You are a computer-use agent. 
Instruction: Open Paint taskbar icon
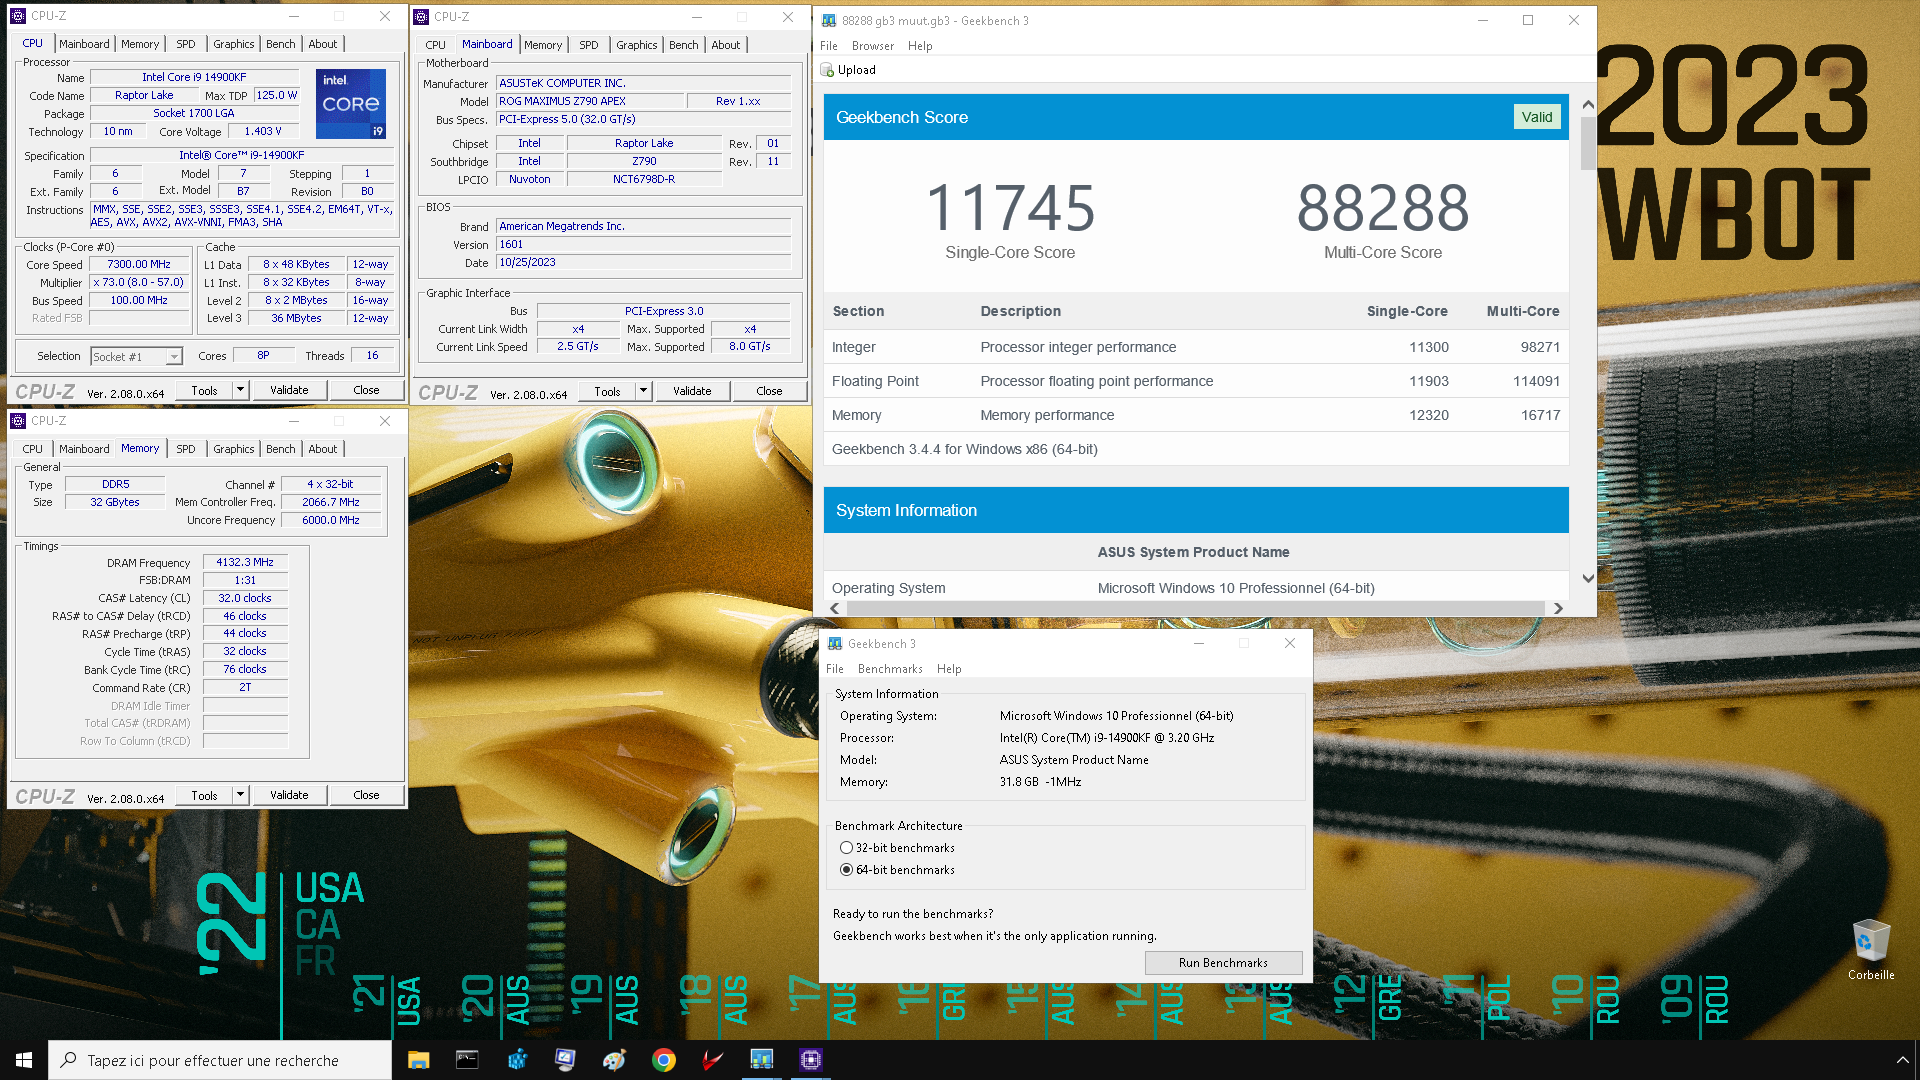point(614,1060)
